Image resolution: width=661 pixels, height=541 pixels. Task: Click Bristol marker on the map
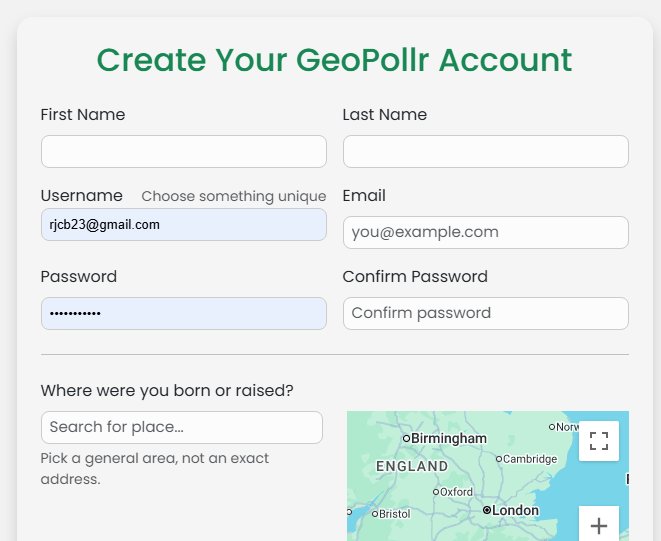pos(376,514)
